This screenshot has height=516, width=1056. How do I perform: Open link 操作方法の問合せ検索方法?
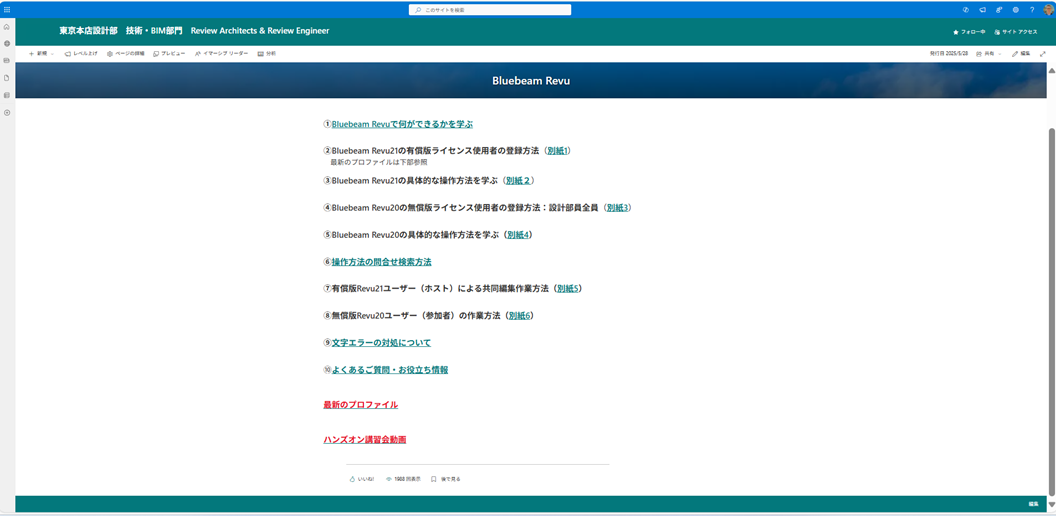[x=381, y=261]
